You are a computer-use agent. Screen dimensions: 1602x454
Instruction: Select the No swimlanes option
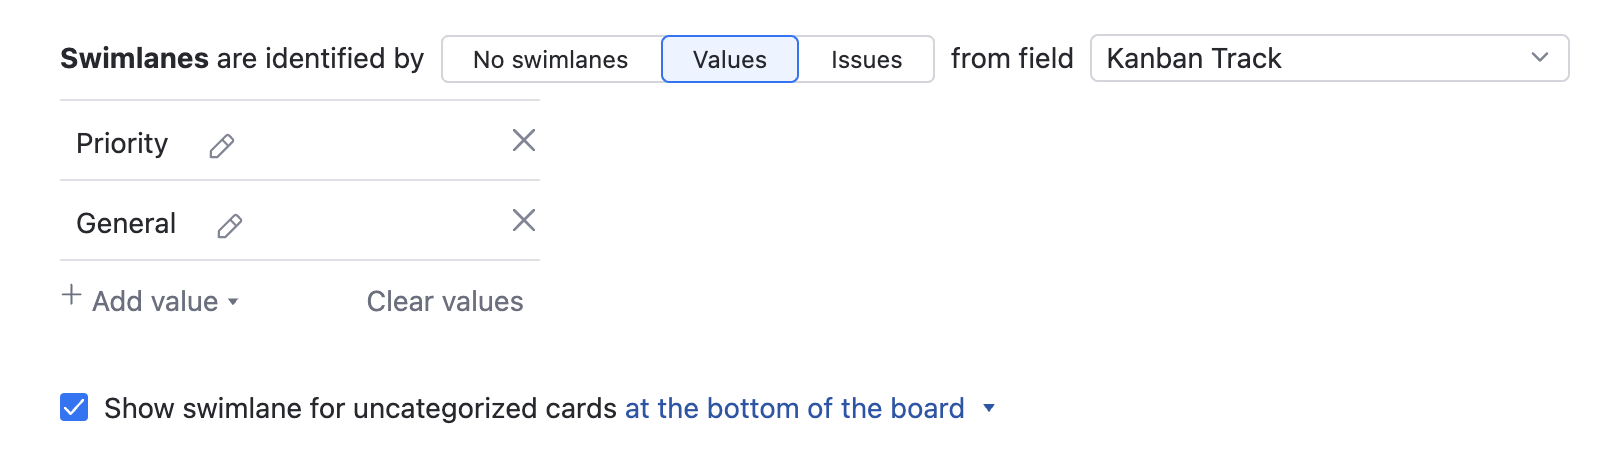pyautogui.click(x=551, y=59)
